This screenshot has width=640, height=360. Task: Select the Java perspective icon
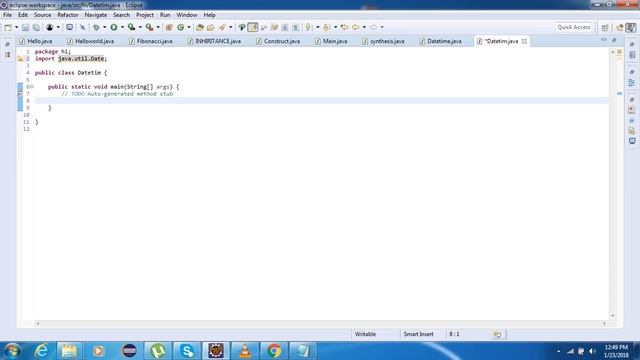tap(631, 27)
